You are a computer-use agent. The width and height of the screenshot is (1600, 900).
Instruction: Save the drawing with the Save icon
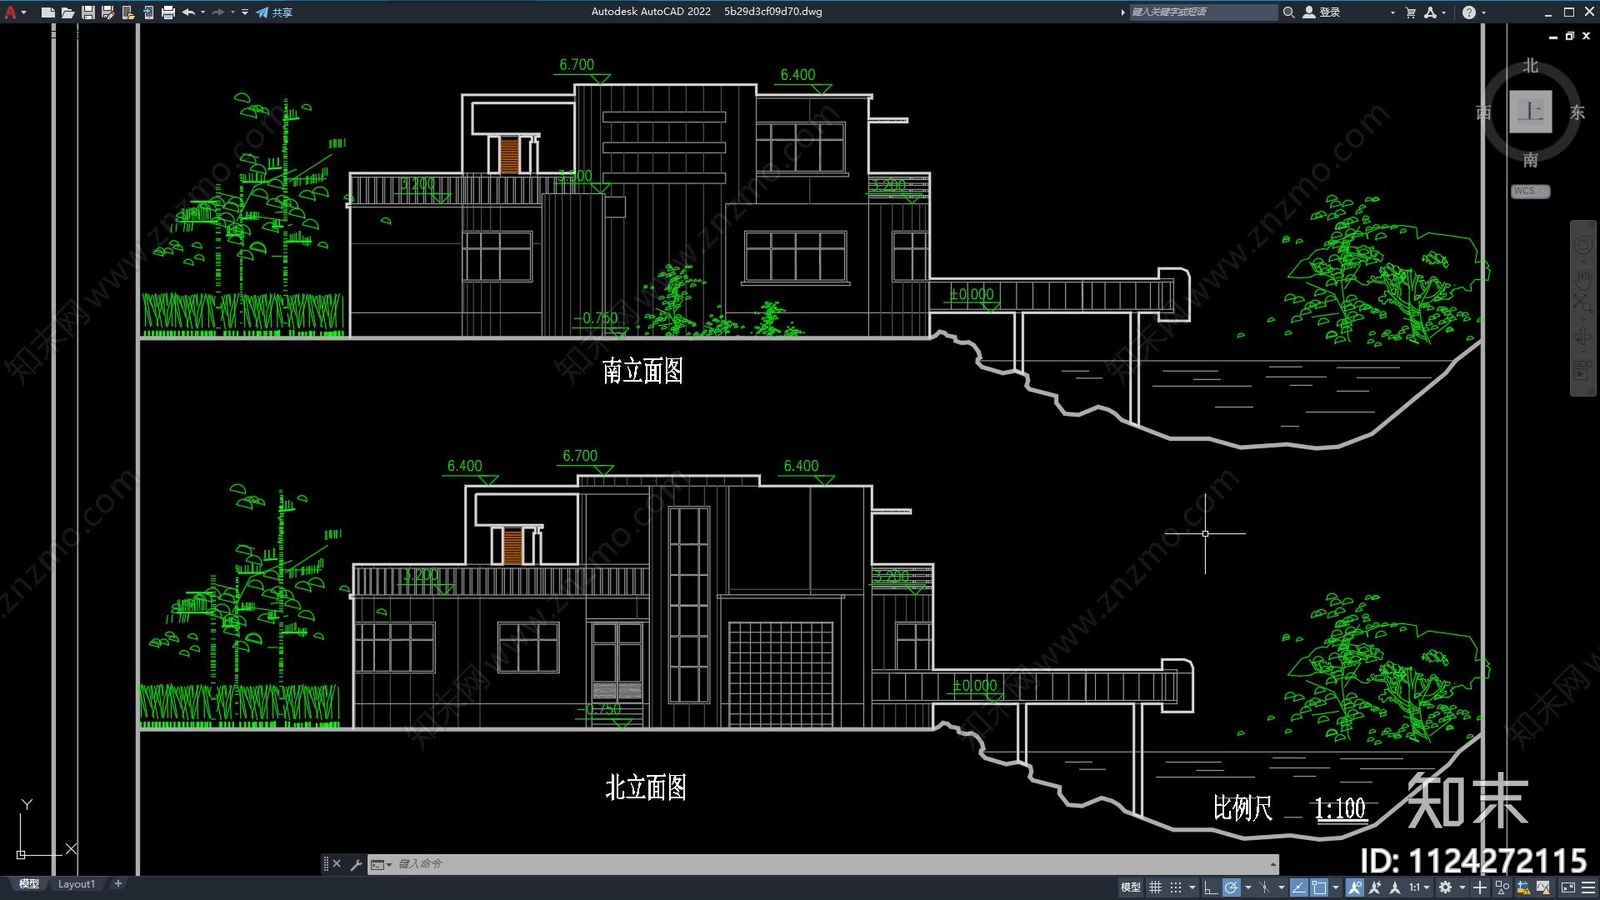88,12
